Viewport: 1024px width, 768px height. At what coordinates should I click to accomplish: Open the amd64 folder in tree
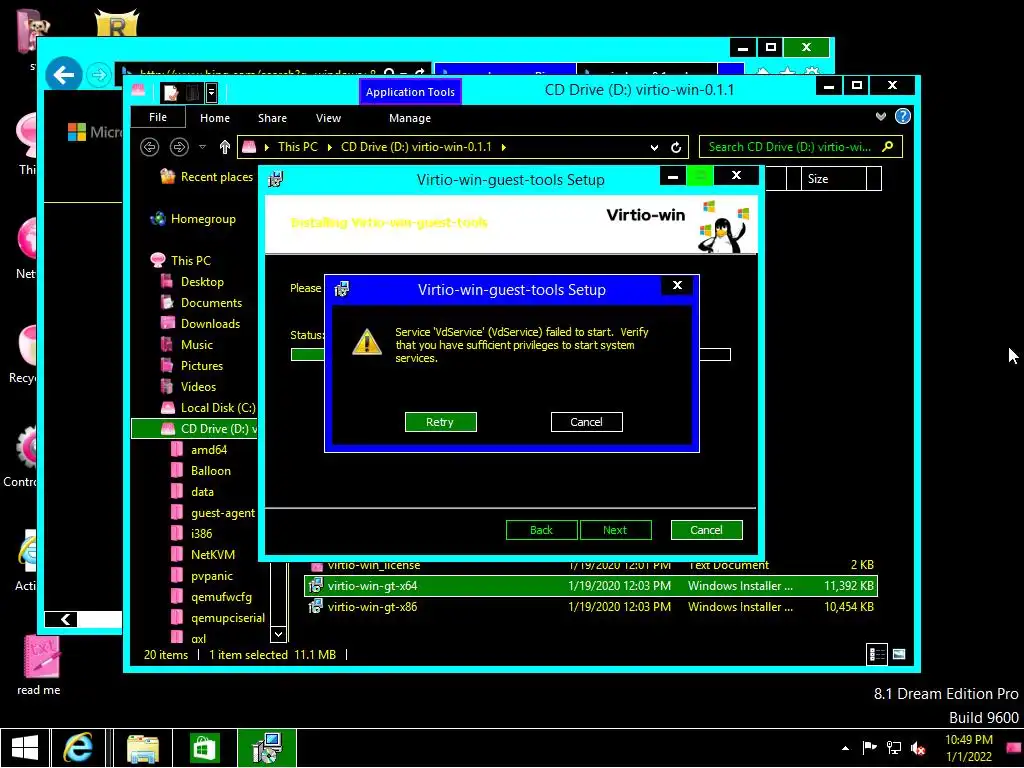pyautogui.click(x=199, y=450)
